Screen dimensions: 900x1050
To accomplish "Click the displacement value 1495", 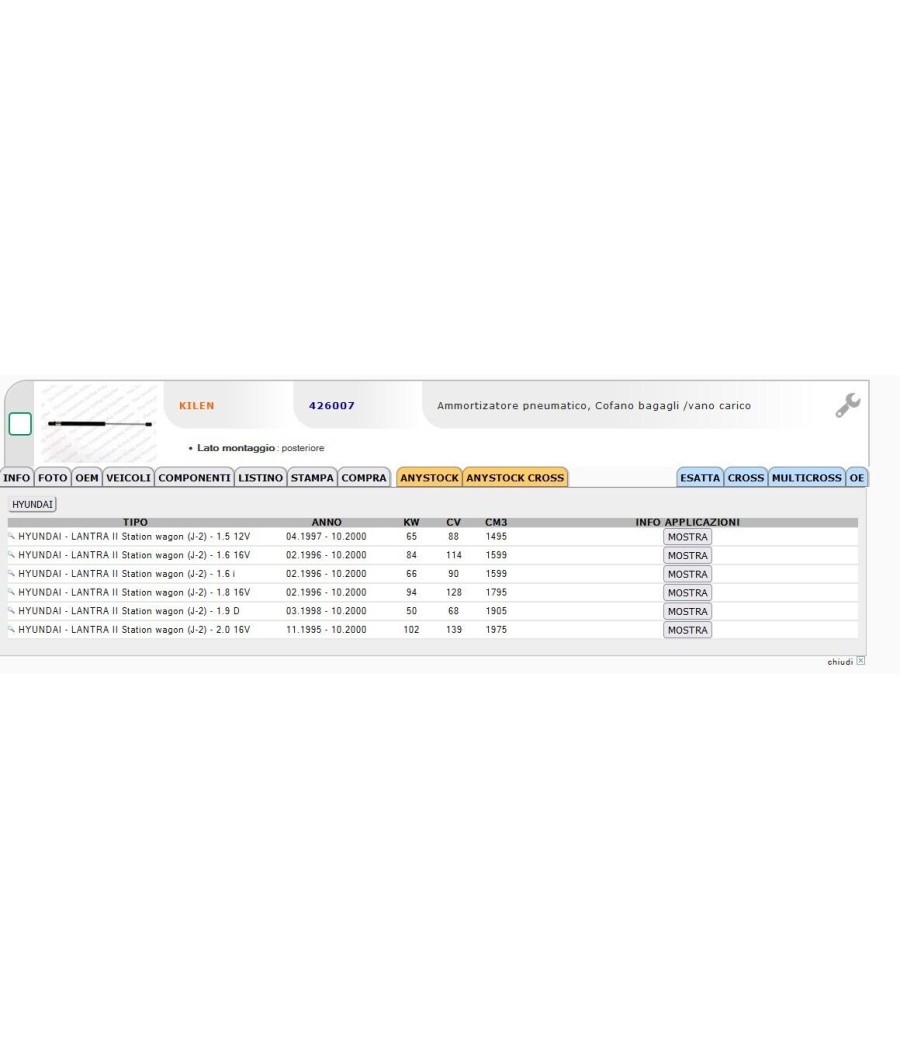I will [496, 536].
